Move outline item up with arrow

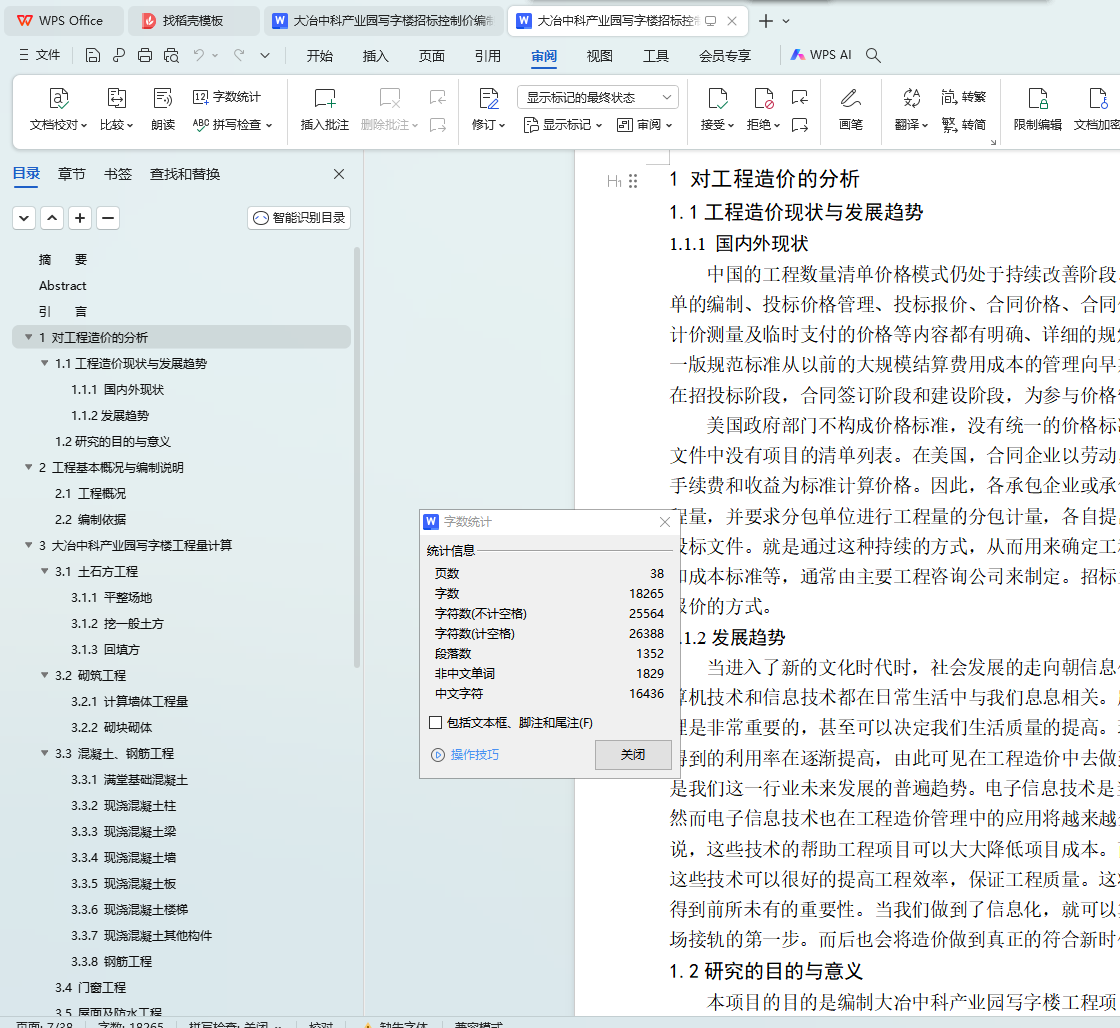tap(52, 218)
